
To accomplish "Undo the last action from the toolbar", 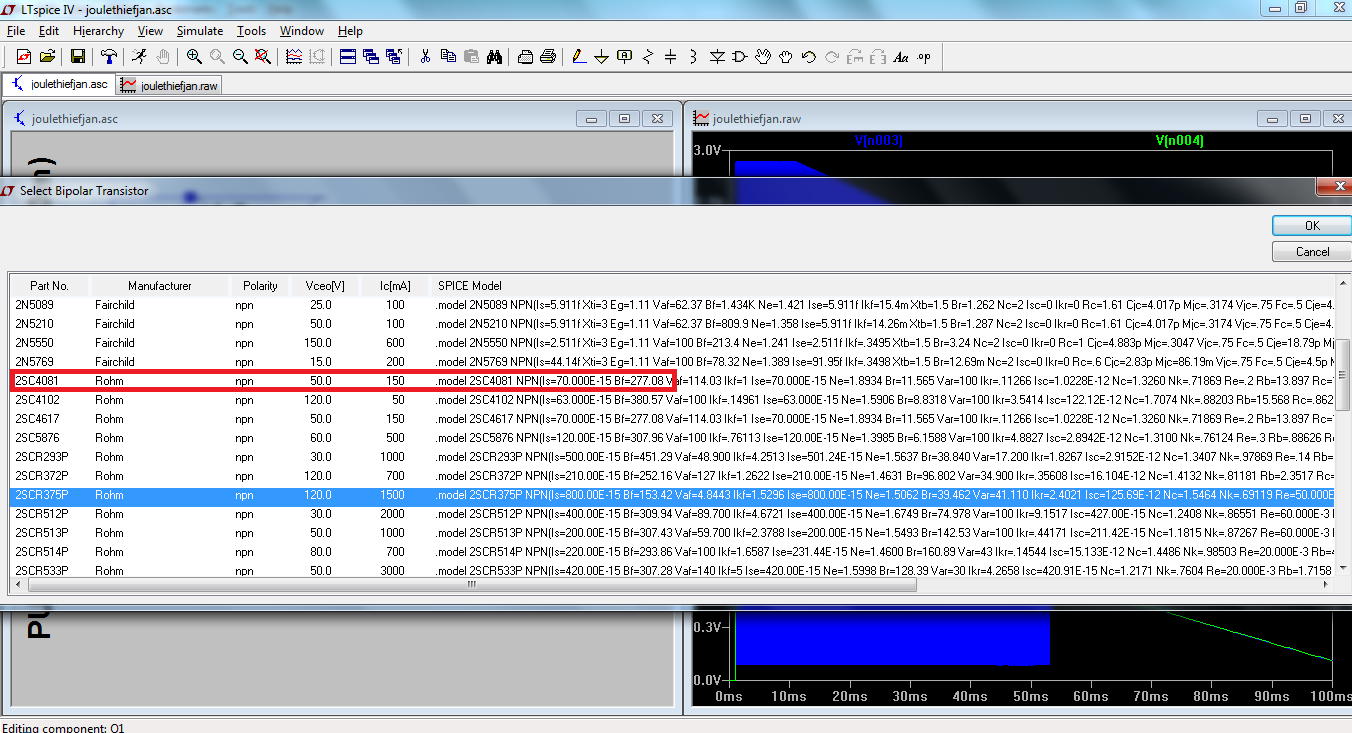I will click(809, 56).
